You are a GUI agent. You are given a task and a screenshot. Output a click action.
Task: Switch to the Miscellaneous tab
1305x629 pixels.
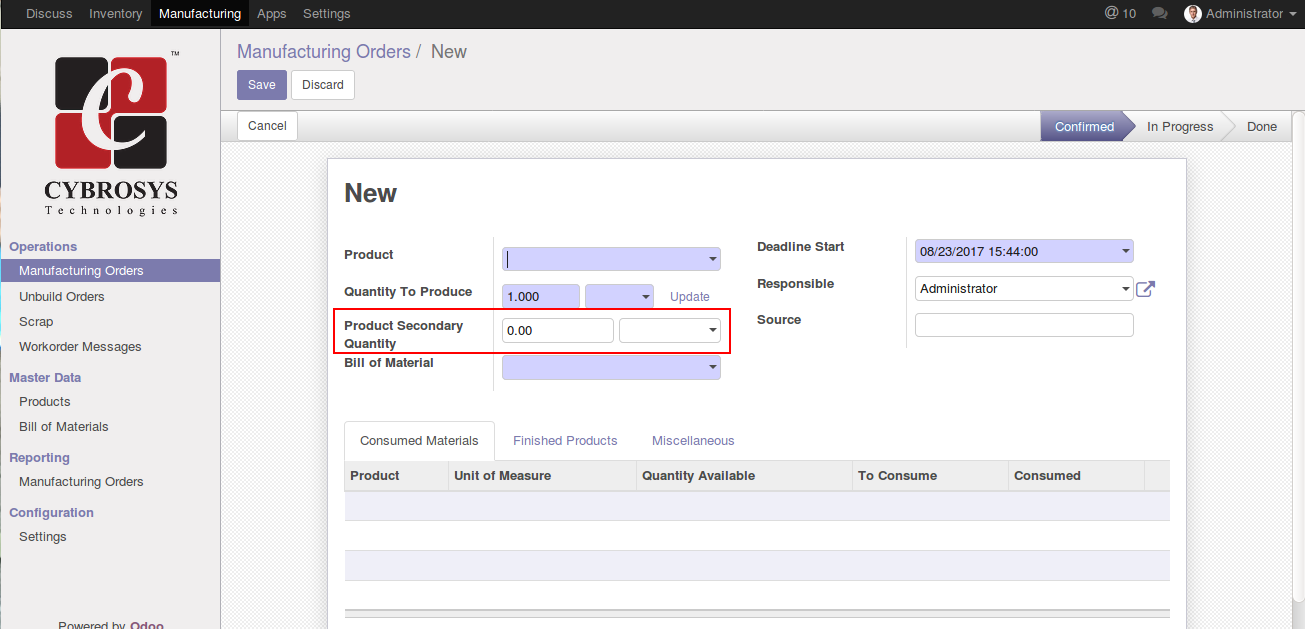tap(693, 441)
